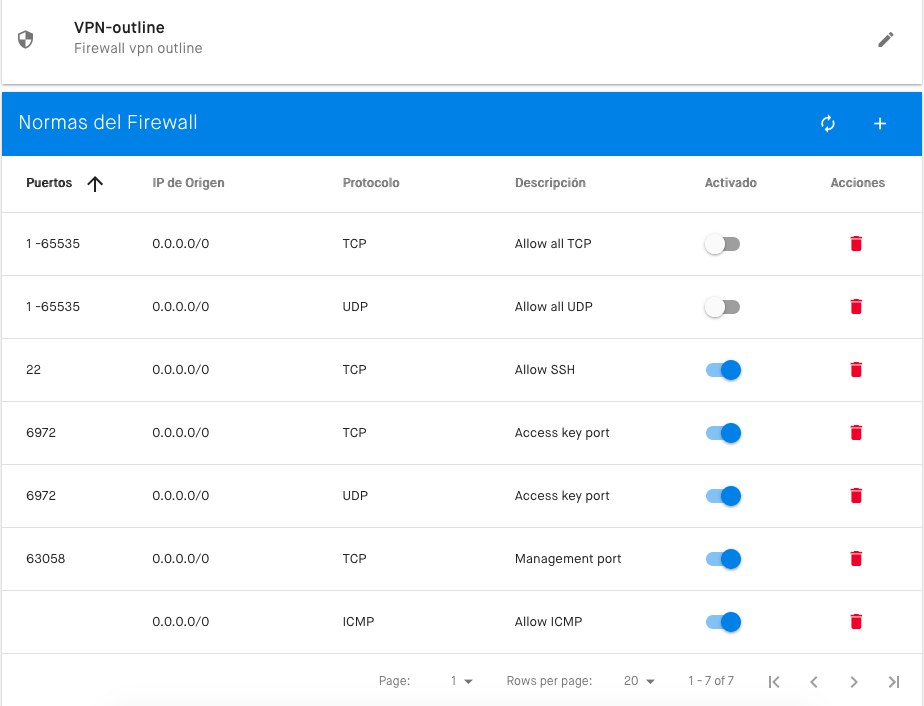The height and width of the screenshot is (706, 924).
Task: Delete the Allow ICMP rule
Action: tap(856, 622)
